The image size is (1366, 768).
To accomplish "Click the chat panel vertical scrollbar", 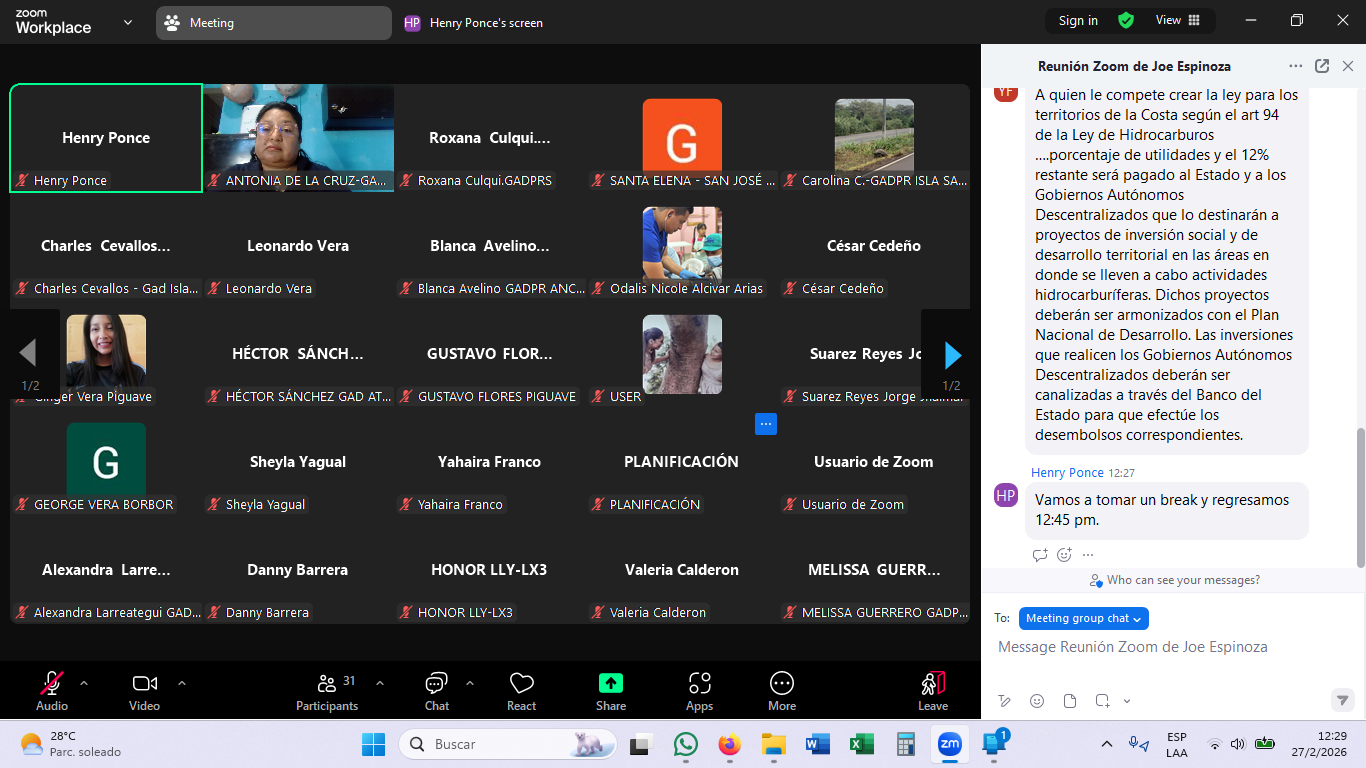I will [x=1360, y=497].
